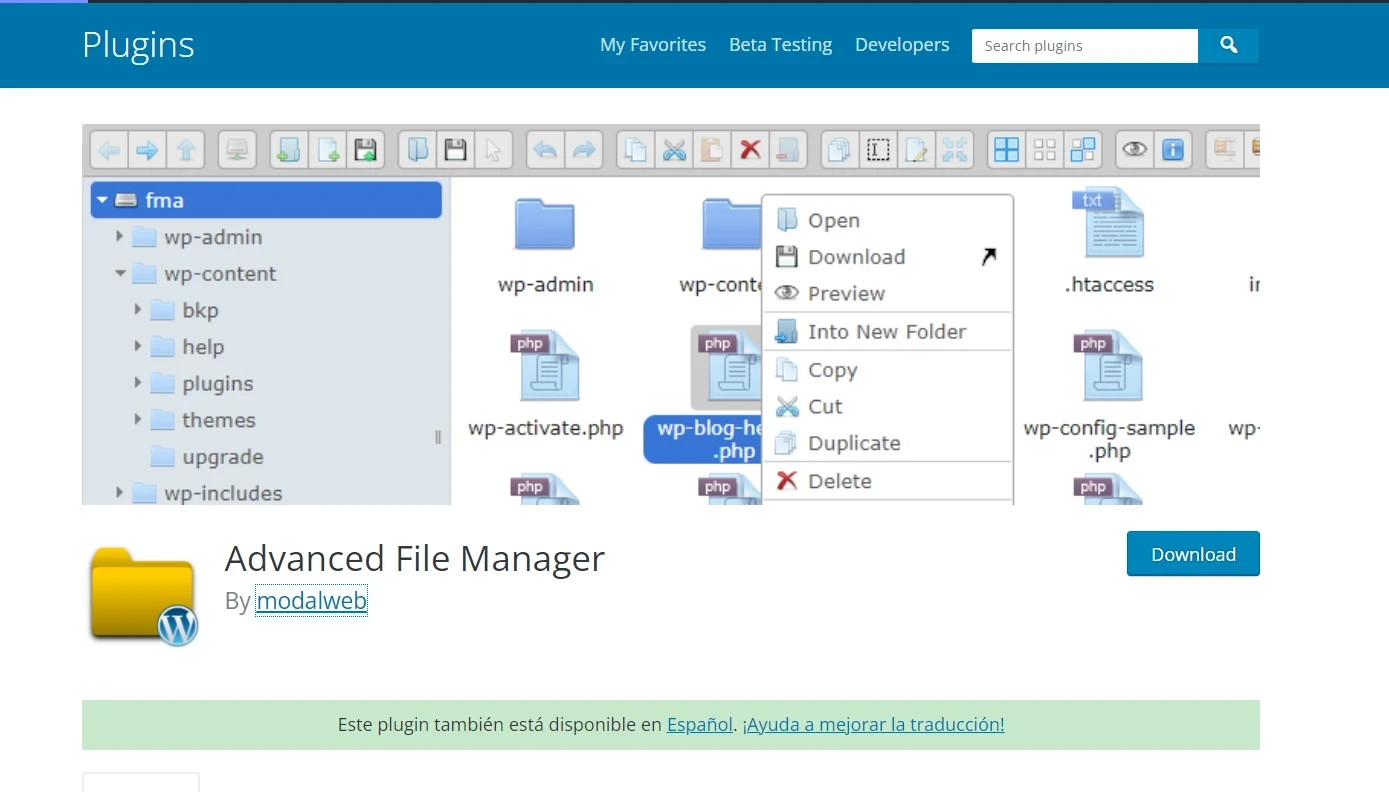Click the empty folder toolbar icon
The width and height of the screenshot is (1389, 792).
point(788,150)
